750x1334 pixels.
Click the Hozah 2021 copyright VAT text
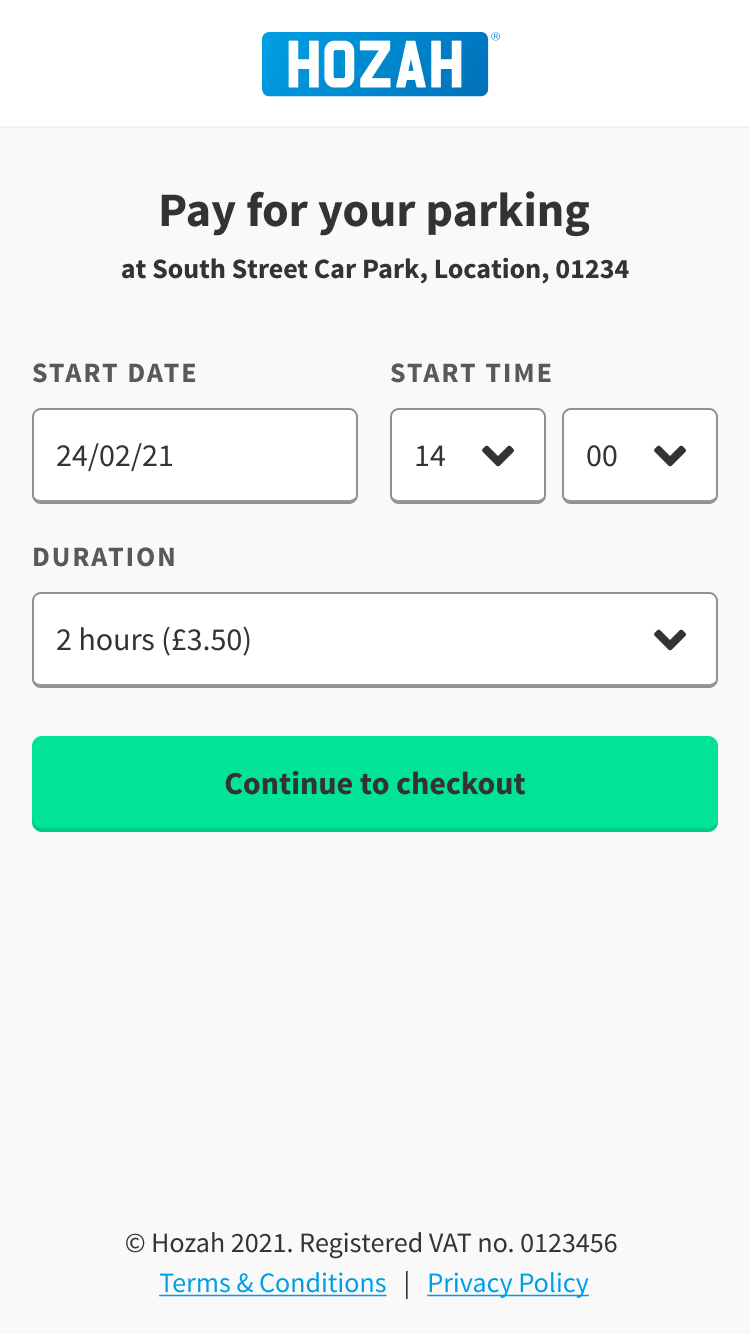371,1243
